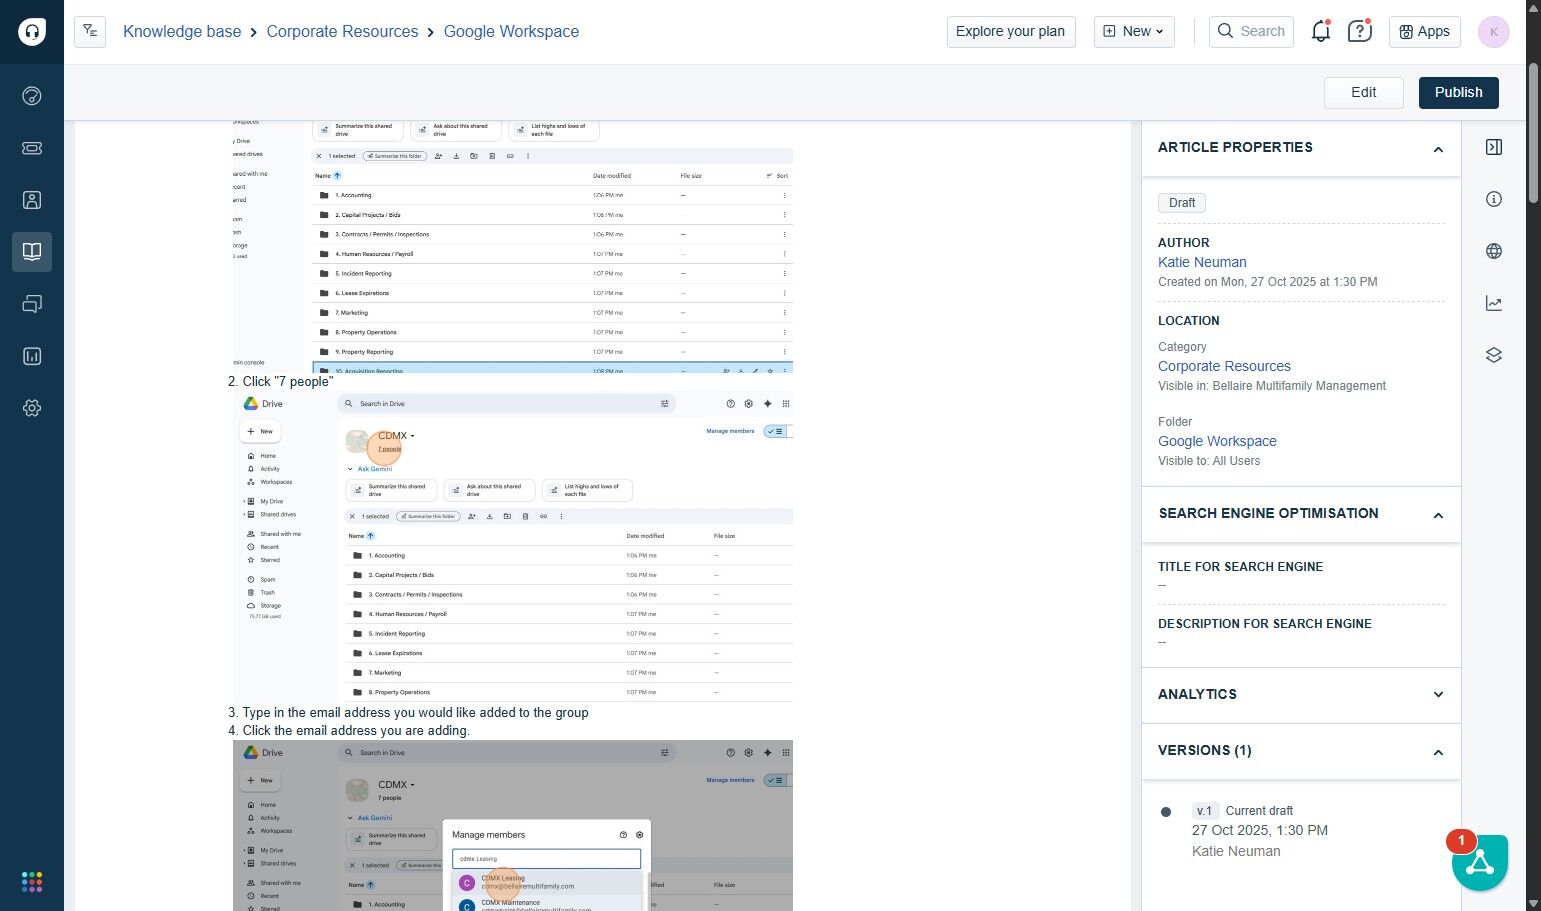Image resolution: width=1541 pixels, height=911 pixels.
Task: Collapse the Search Engine Optimisation section
Action: (x=1438, y=515)
